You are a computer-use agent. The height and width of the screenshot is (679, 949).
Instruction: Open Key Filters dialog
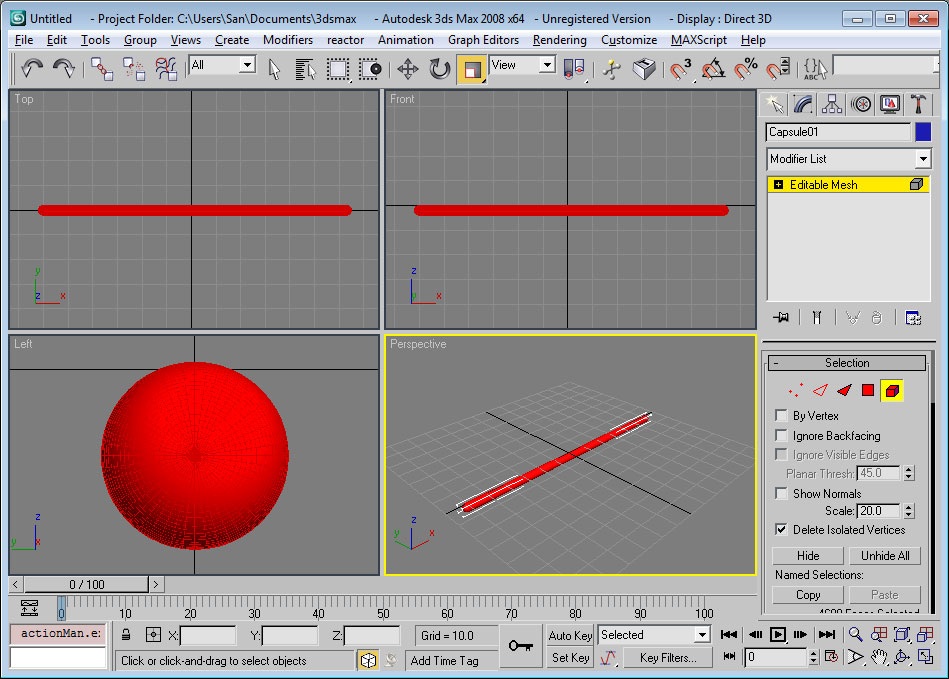[x=668, y=658]
